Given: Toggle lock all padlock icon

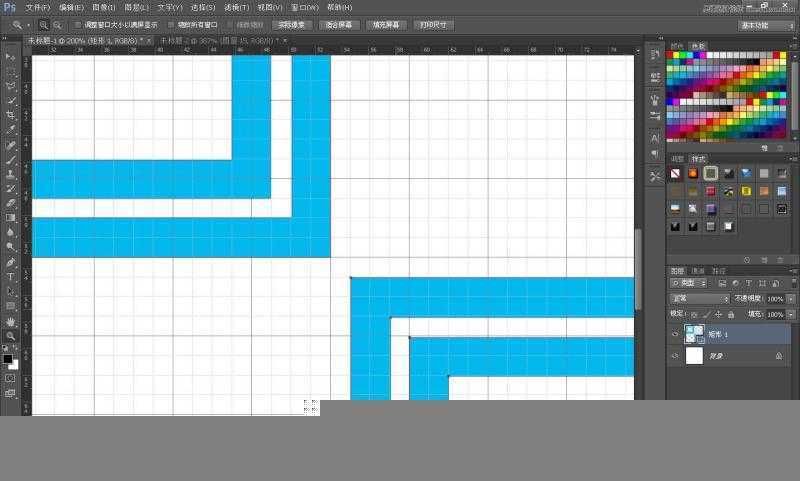Looking at the screenshot, I should point(731,315).
